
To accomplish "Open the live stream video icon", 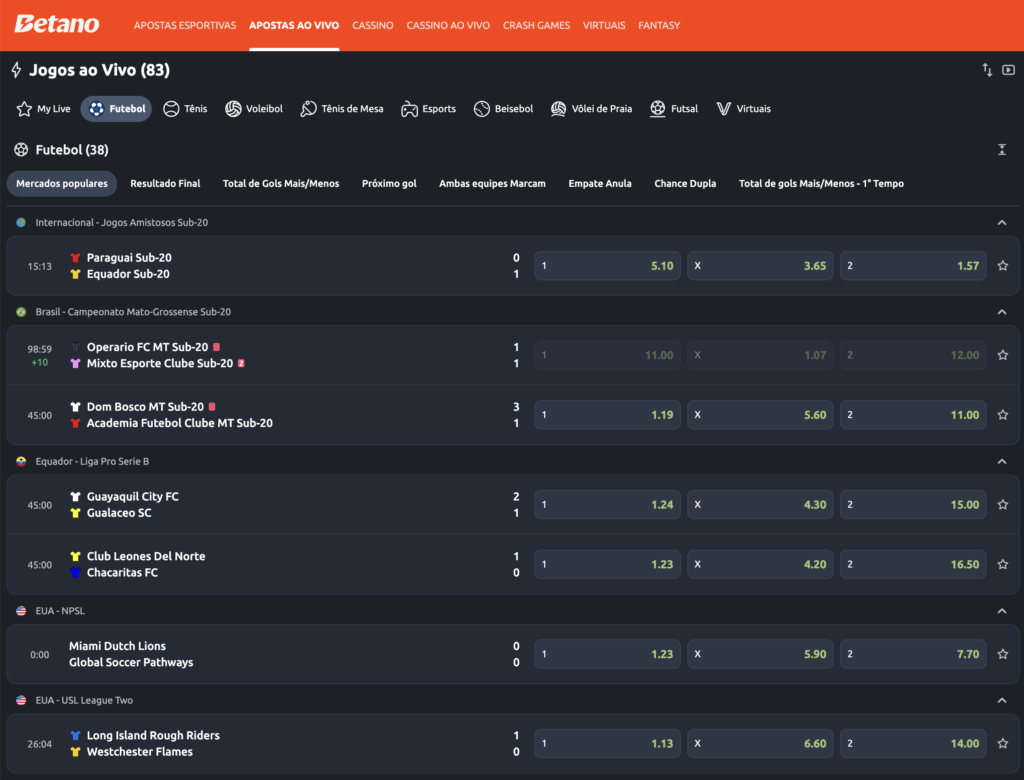I will point(1008,70).
